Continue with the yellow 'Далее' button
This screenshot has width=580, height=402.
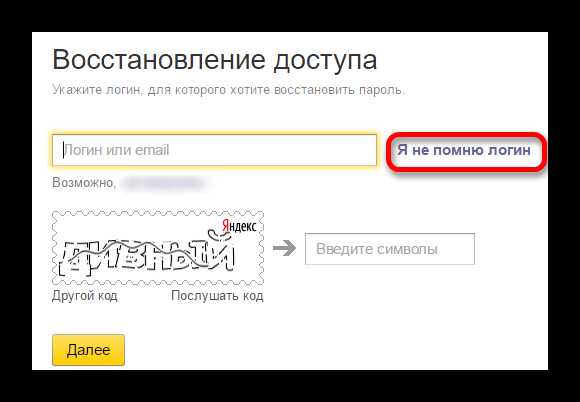coord(88,350)
